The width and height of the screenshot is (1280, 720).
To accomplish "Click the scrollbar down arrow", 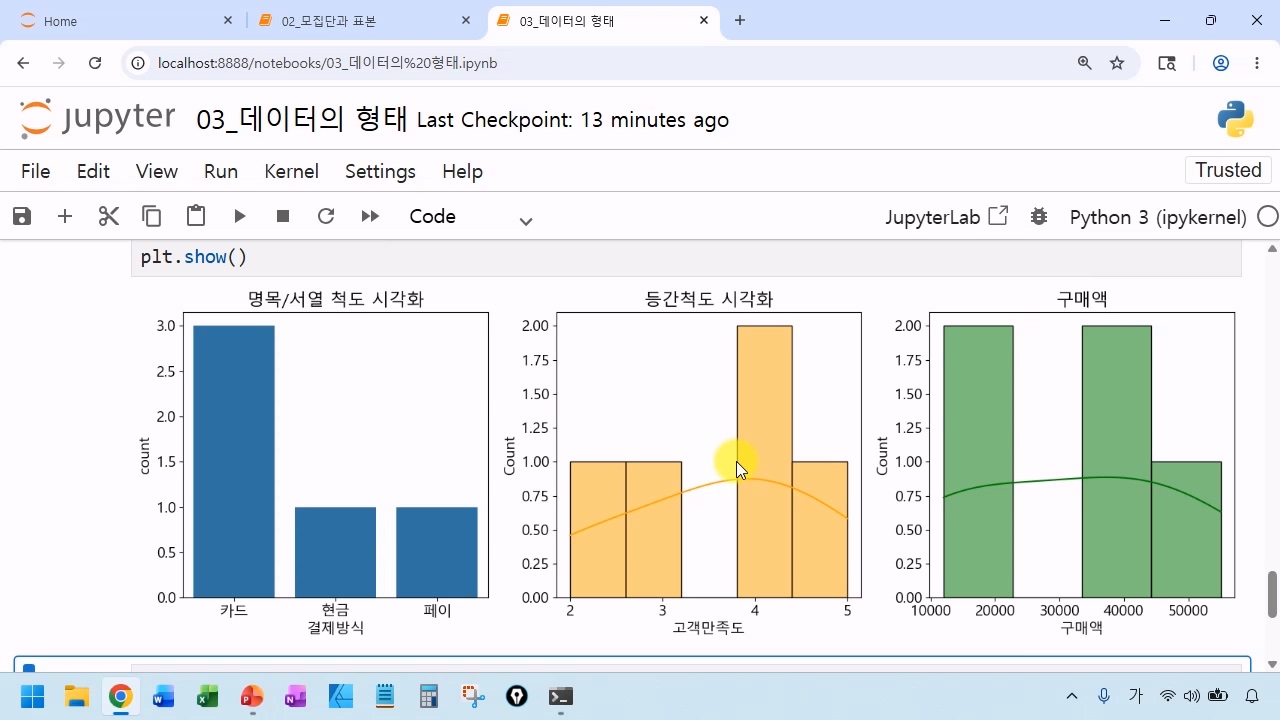I will pos(1272,664).
